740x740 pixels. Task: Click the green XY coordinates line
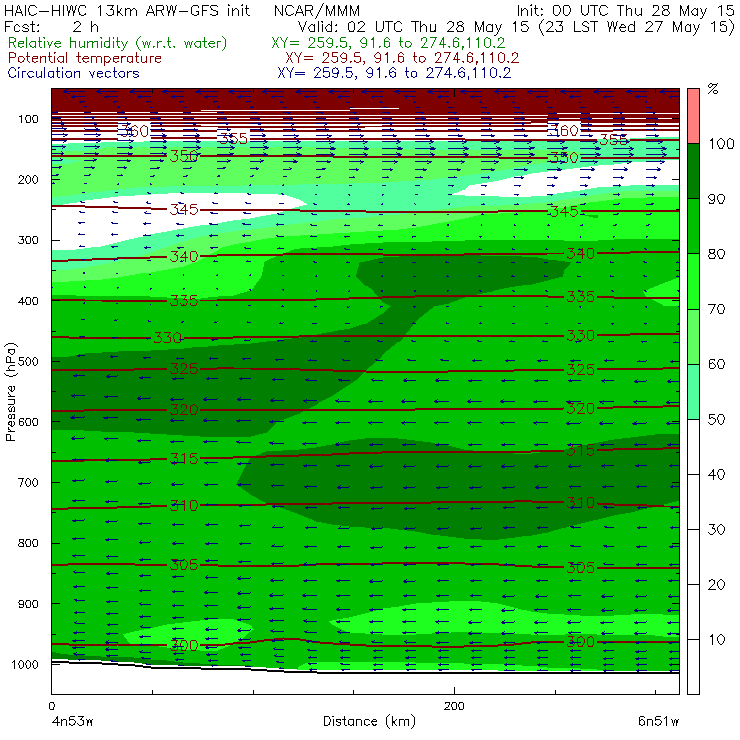pos(388,43)
